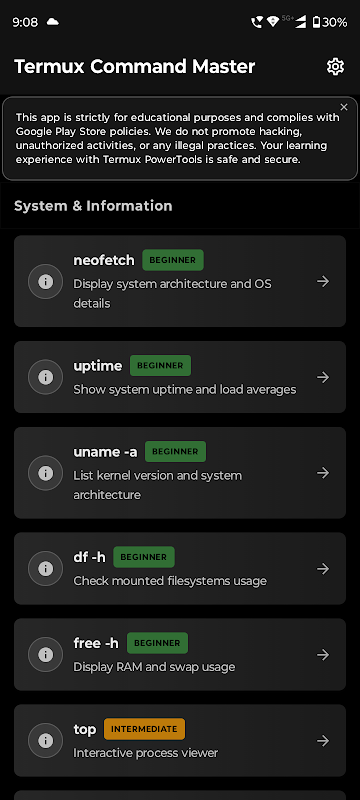Select the top command title

[85, 730]
